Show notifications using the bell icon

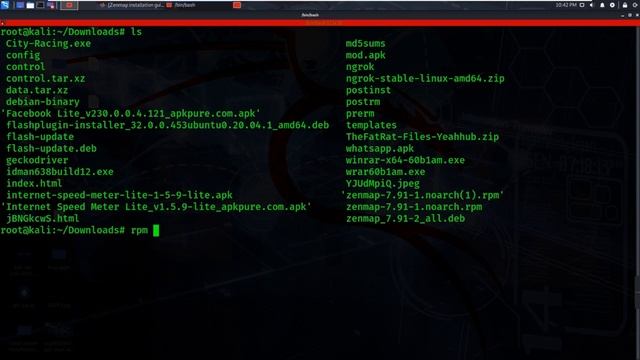click(x=602, y=5)
